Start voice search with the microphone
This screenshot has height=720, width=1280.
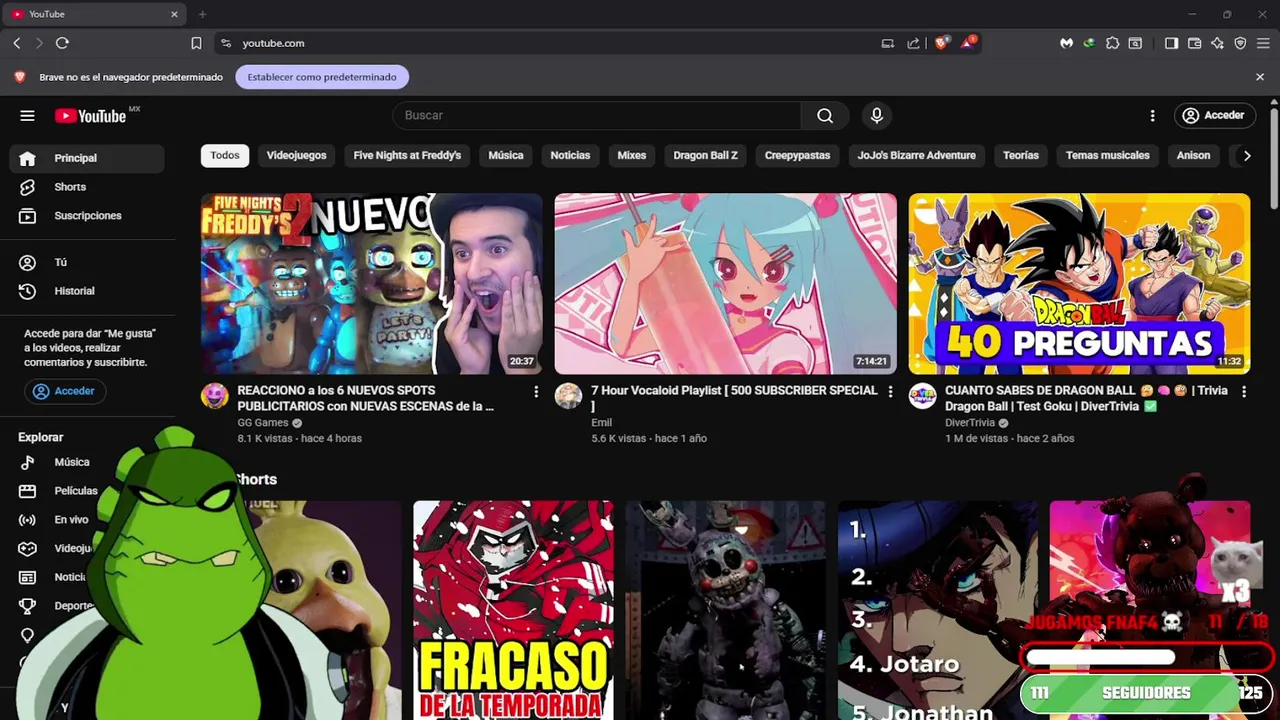point(877,116)
